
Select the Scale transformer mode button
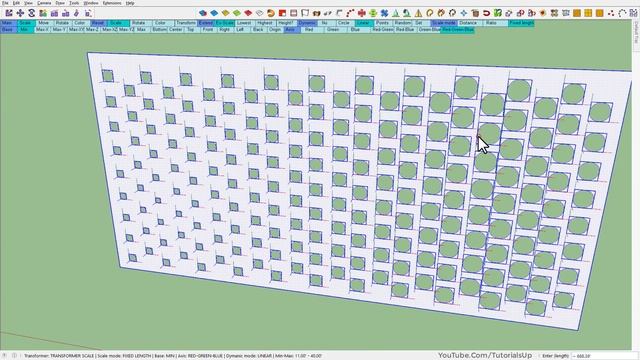coord(25,23)
